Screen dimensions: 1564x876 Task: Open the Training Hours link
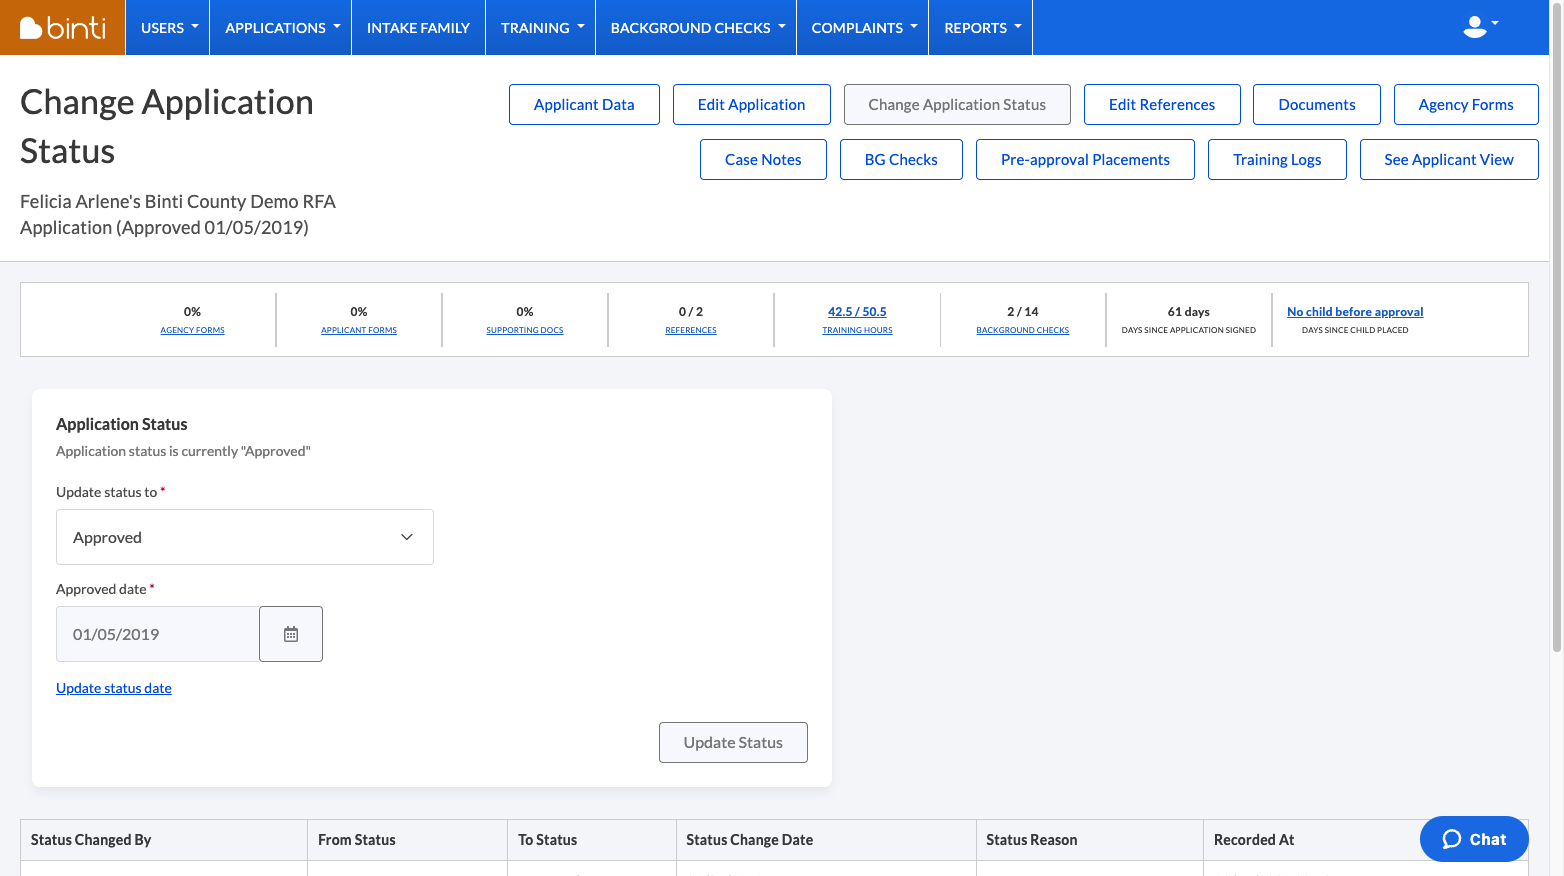point(857,330)
